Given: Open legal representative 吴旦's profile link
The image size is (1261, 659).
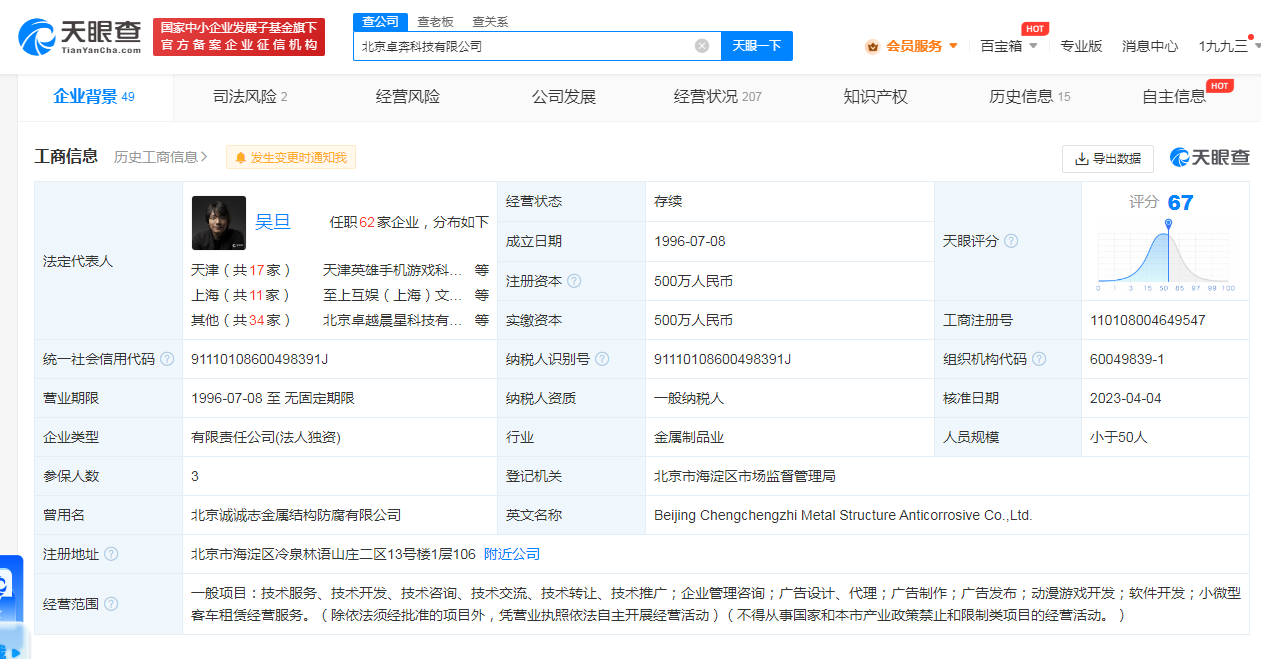Looking at the screenshot, I should (273, 222).
